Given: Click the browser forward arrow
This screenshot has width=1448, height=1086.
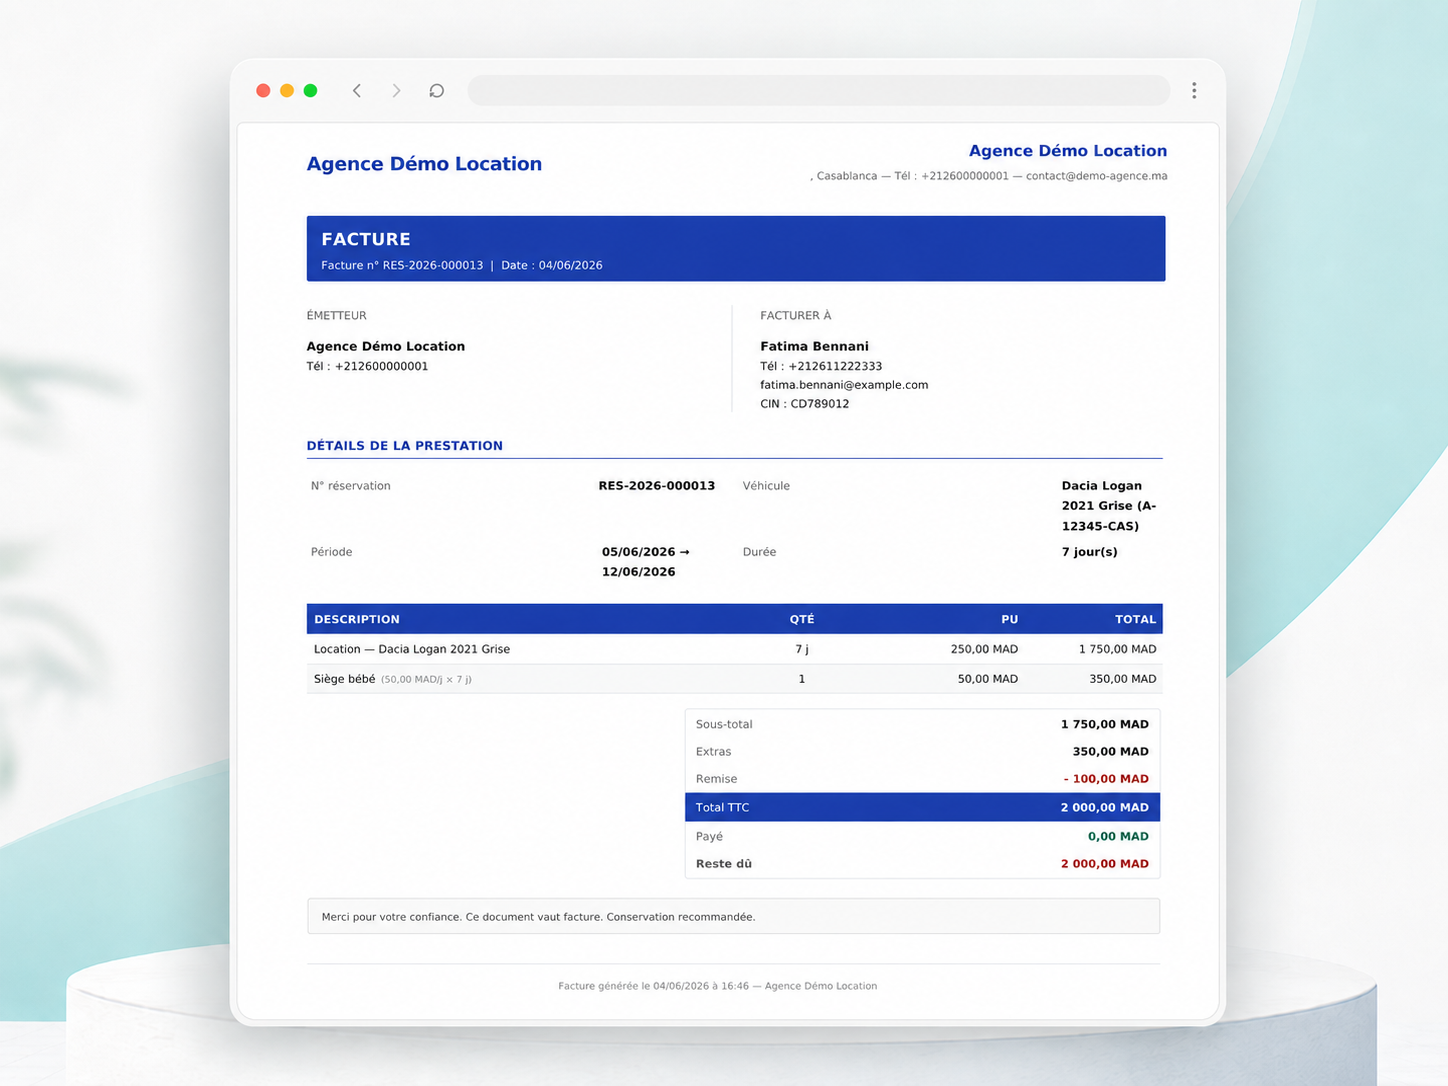Looking at the screenshot, I should (396, 91).
